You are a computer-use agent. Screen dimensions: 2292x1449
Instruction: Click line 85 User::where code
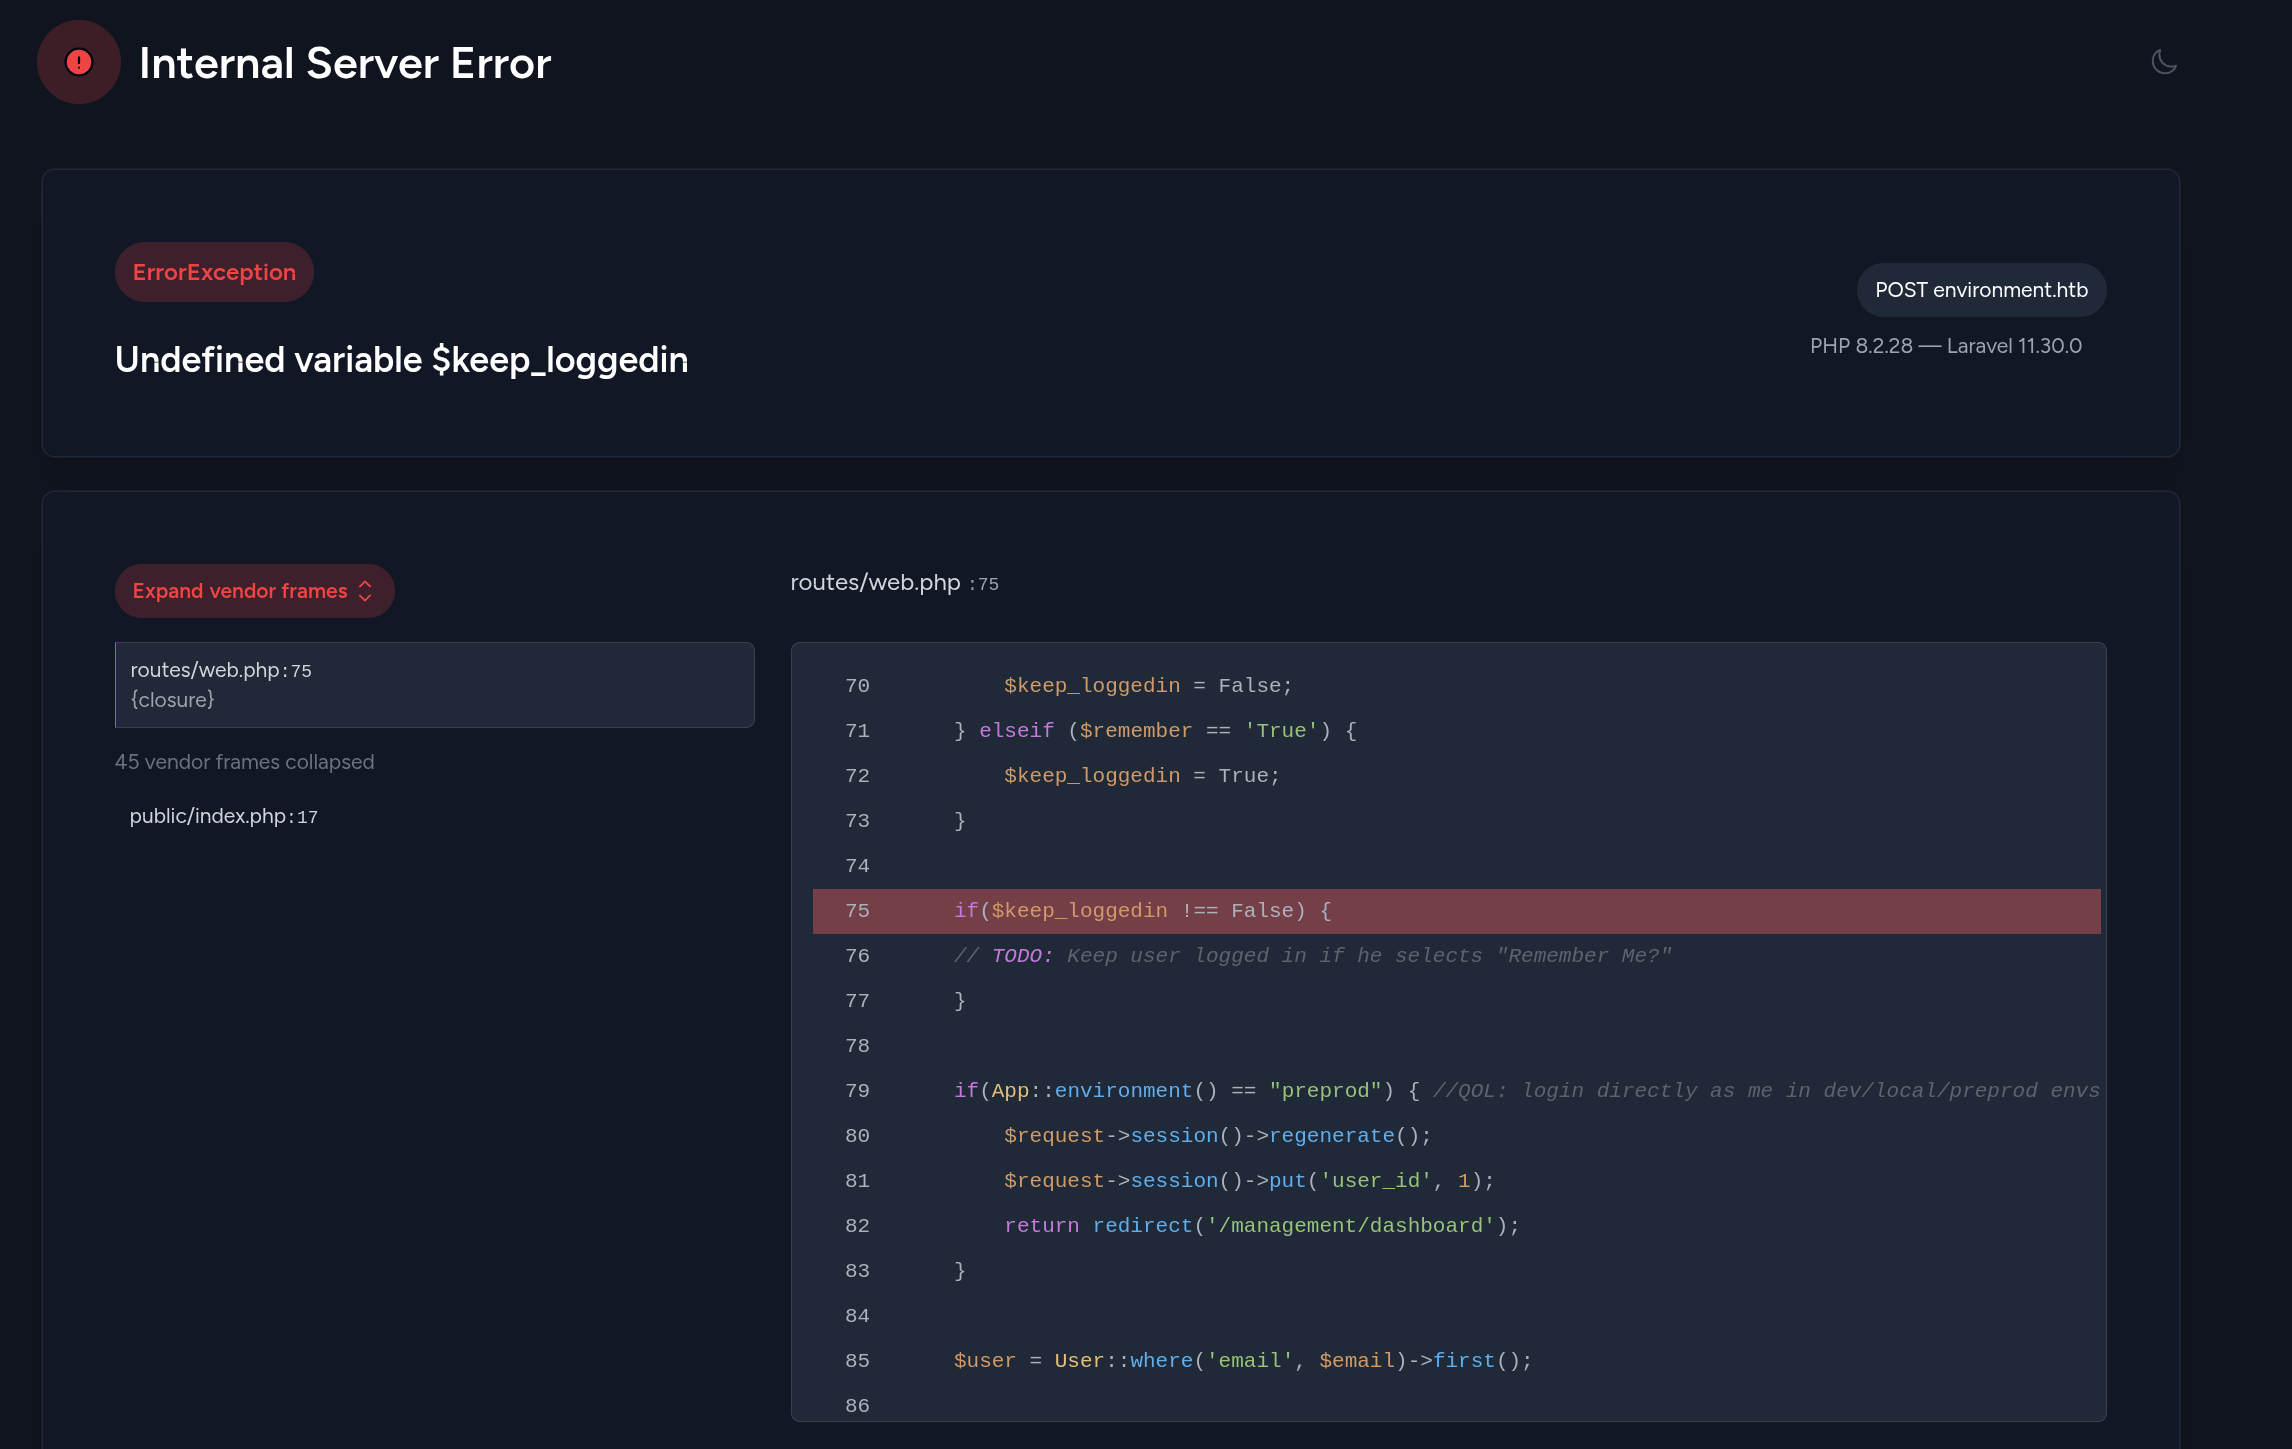pos(1242,1361)
